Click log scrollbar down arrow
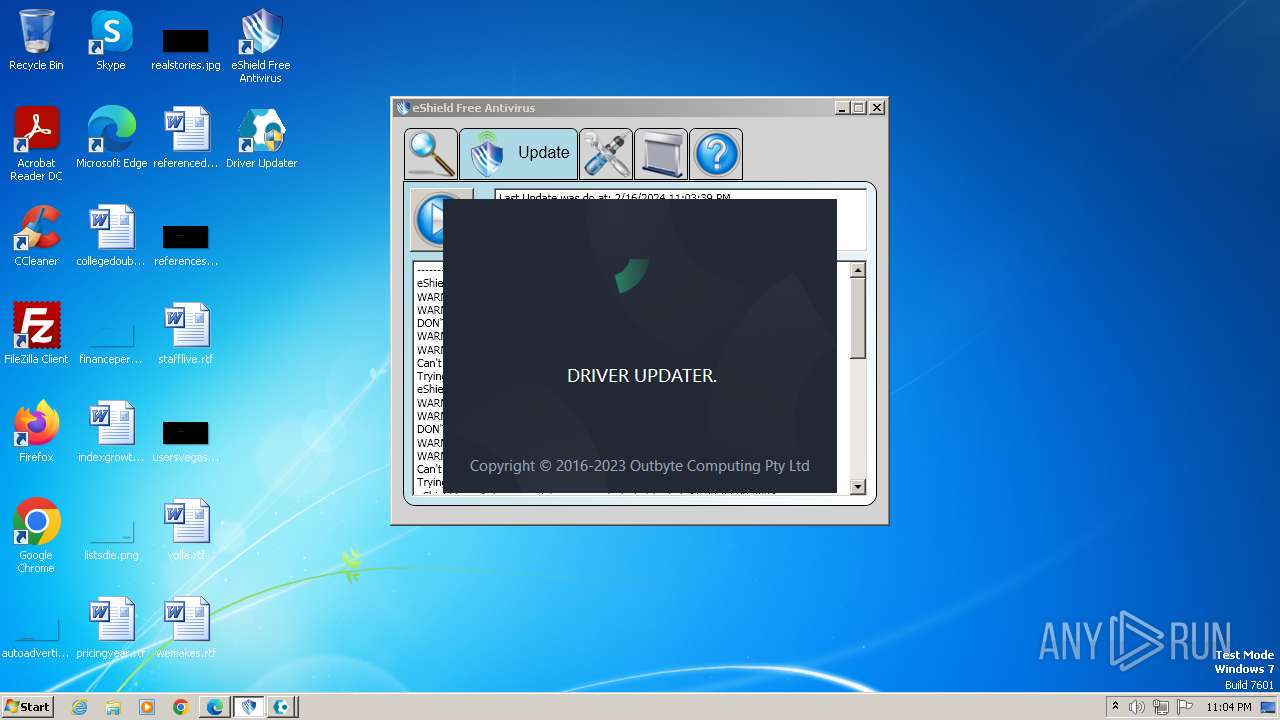1280x720 pixels. point(857,487)
